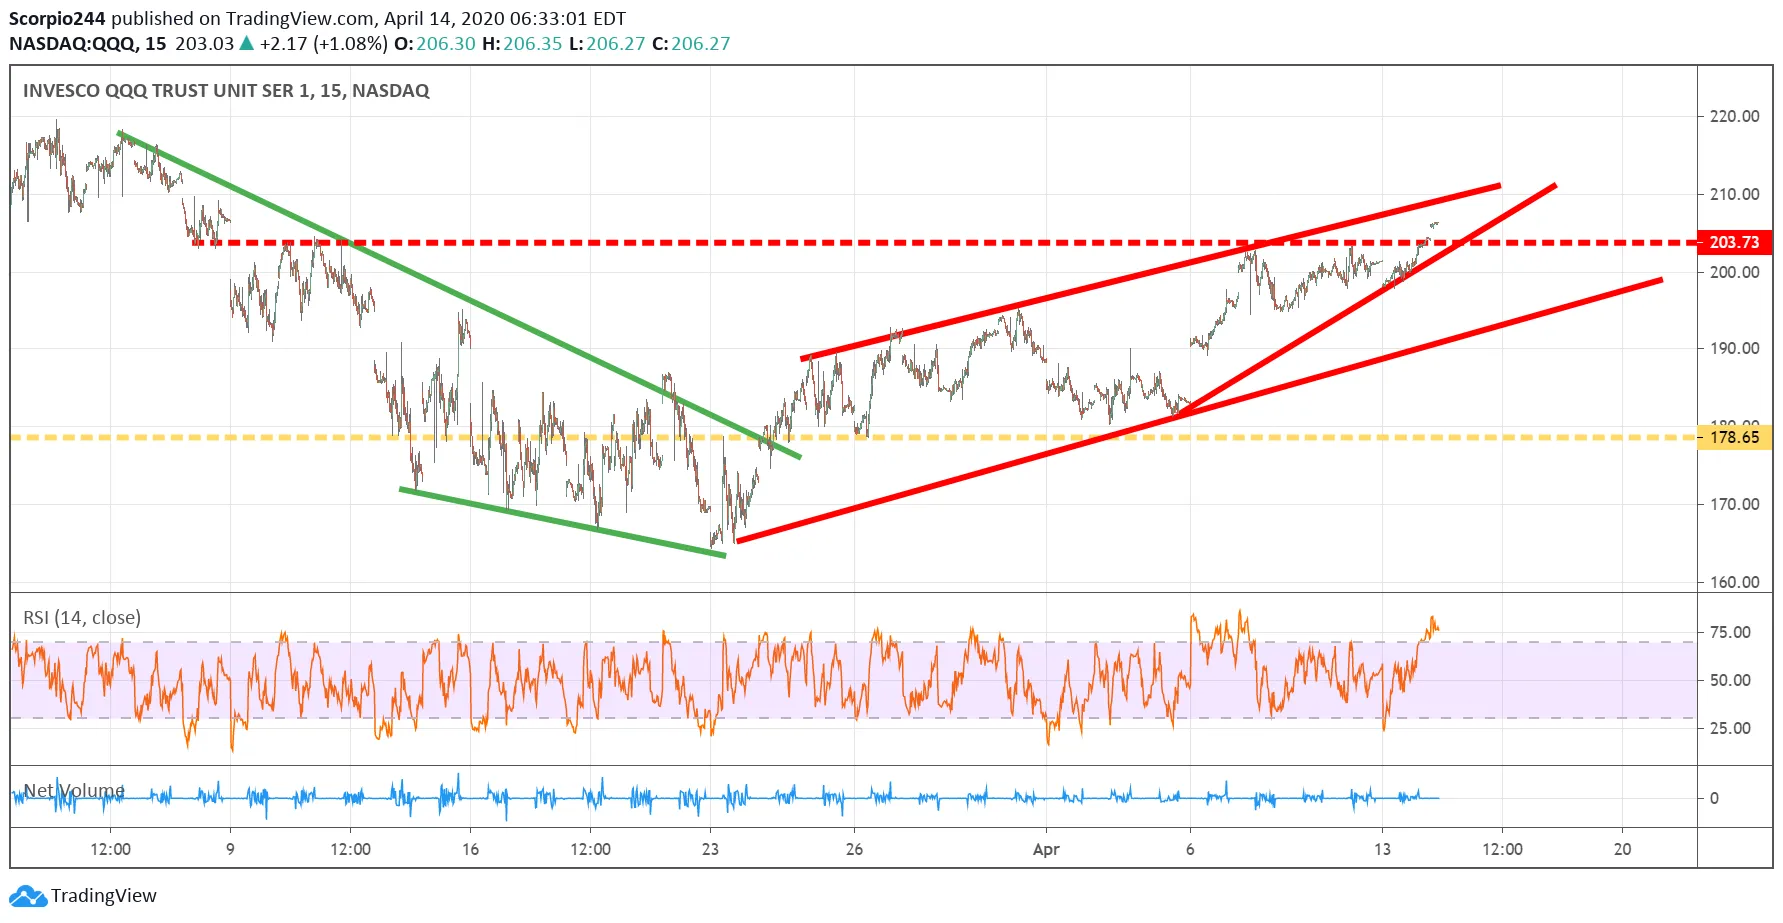Click the RSI 25.00 axis label
This screenshot has width=1783, height=923.
1730,728
